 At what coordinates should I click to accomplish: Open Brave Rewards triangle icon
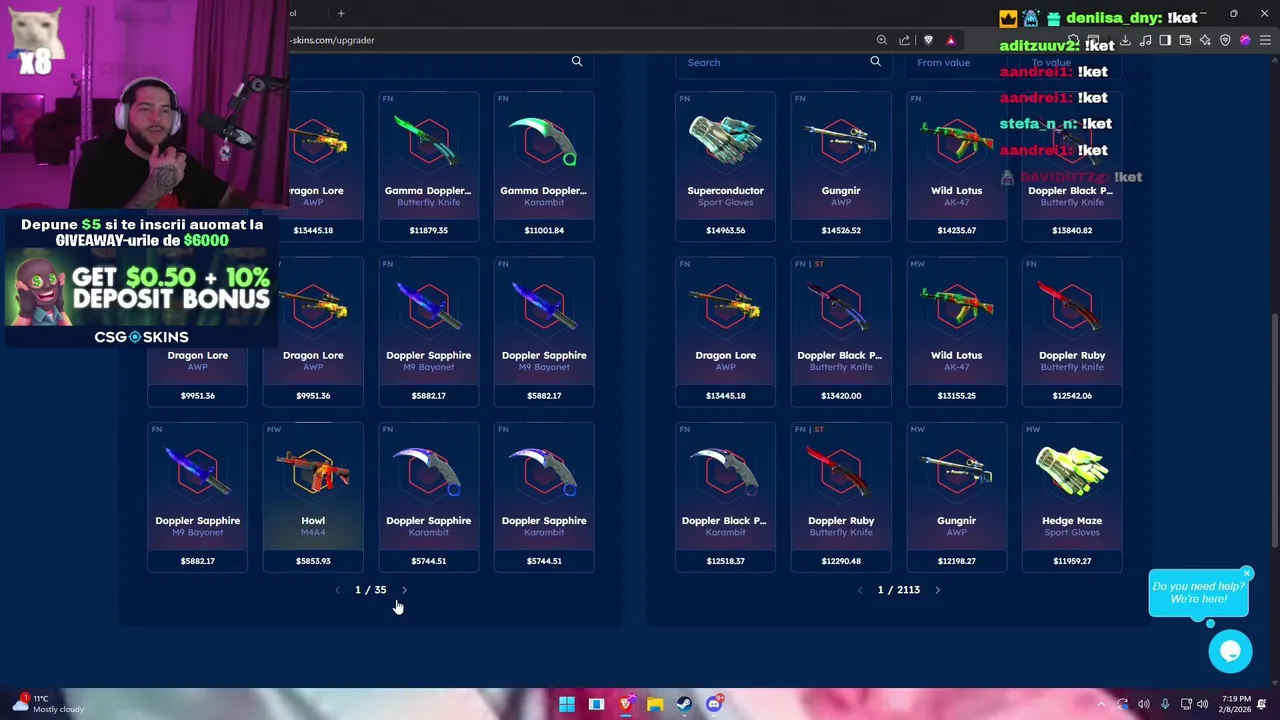click(x=951, y=40)
